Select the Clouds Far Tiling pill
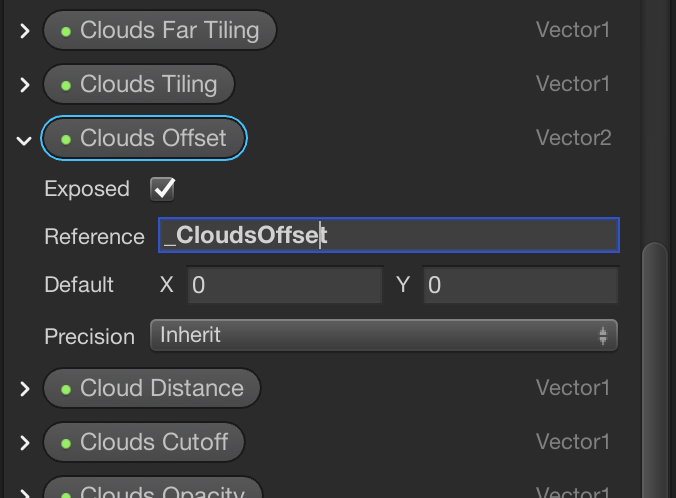The image size is (676, 498). click(x=160, y=31)
